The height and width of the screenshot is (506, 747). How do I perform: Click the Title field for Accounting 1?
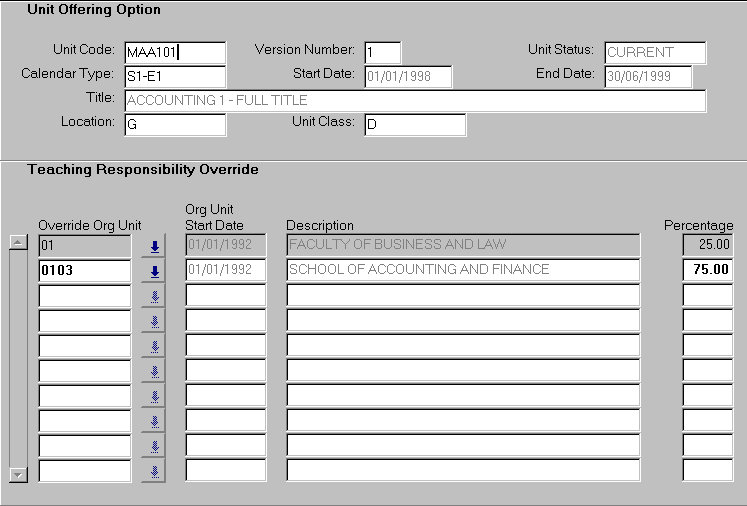coord(415,100)
